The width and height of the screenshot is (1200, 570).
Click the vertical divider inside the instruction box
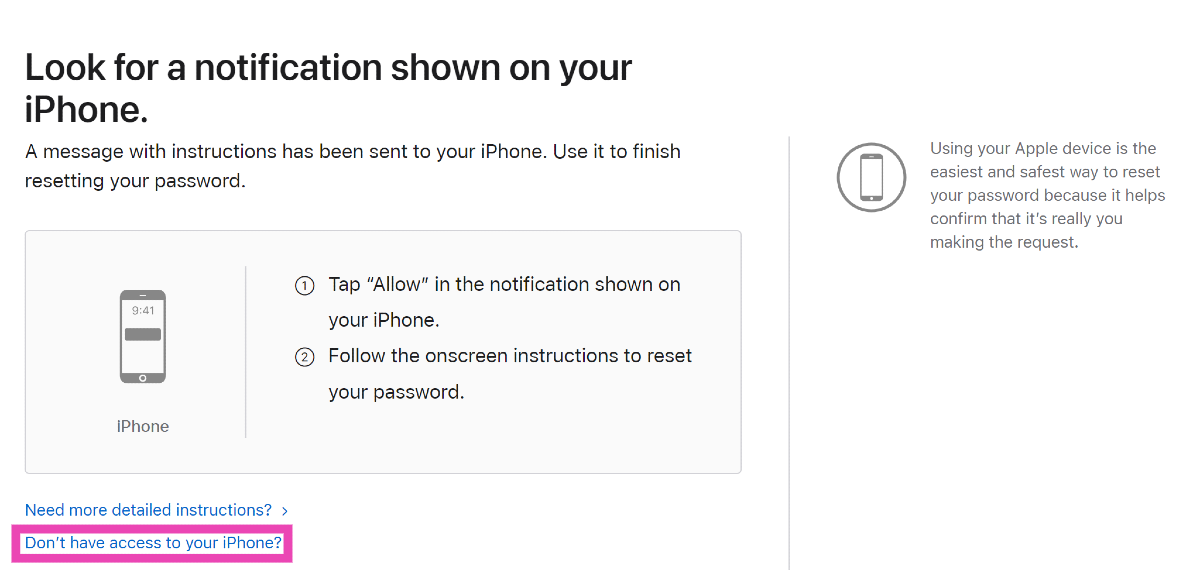click(246, 352)
